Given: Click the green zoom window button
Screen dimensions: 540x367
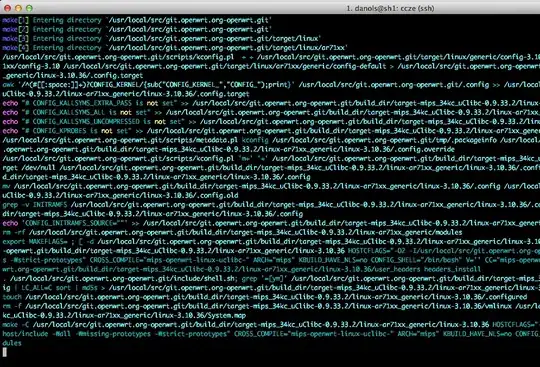Looking at the screenshot, I should [x=30, y=8].
